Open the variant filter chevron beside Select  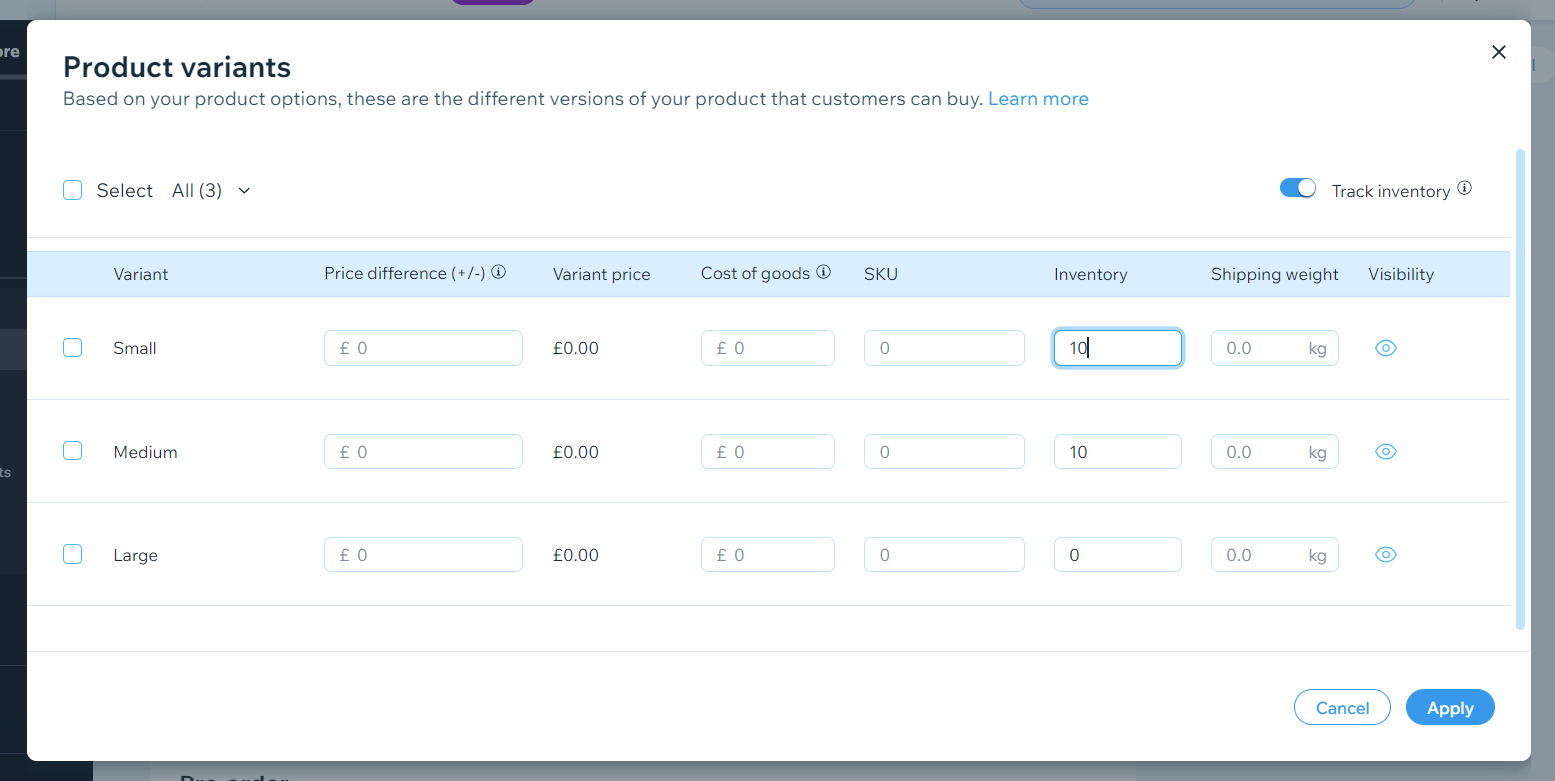(x=244, y=190)
